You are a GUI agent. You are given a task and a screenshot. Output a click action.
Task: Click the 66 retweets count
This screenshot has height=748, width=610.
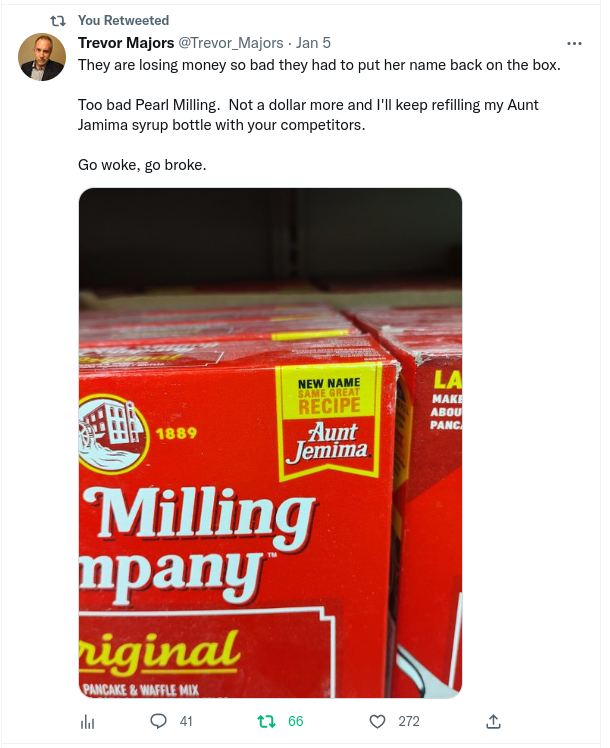(x=295, y=721)
